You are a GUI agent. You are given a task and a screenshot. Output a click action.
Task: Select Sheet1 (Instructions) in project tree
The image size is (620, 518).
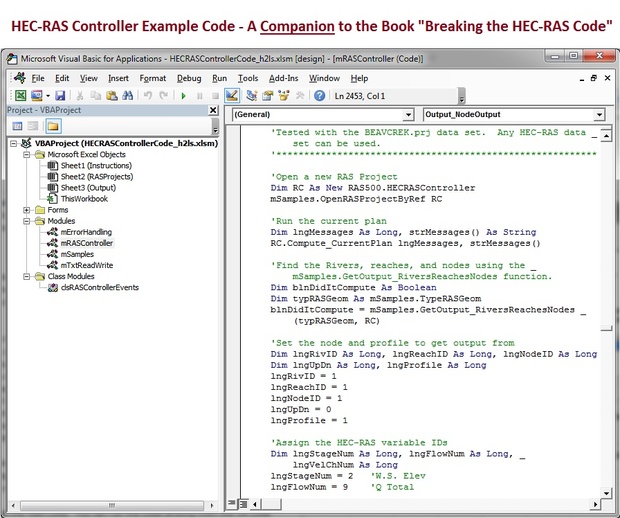tap(96, 166)
